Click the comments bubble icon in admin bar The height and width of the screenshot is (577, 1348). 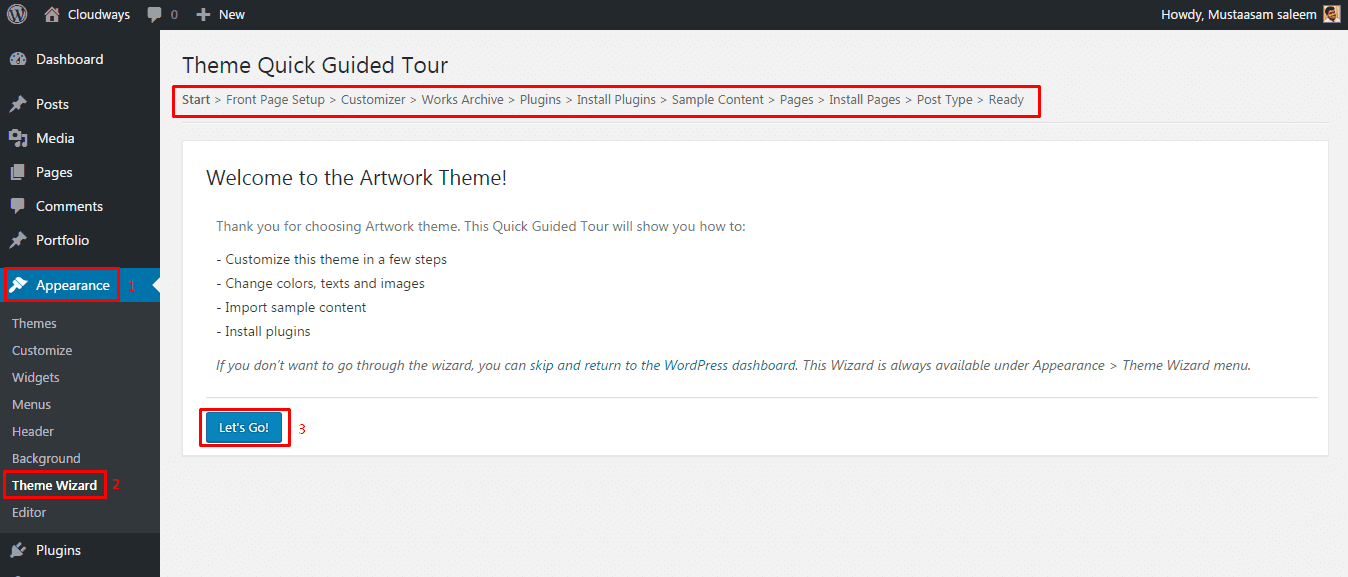(x=155, y=15)
